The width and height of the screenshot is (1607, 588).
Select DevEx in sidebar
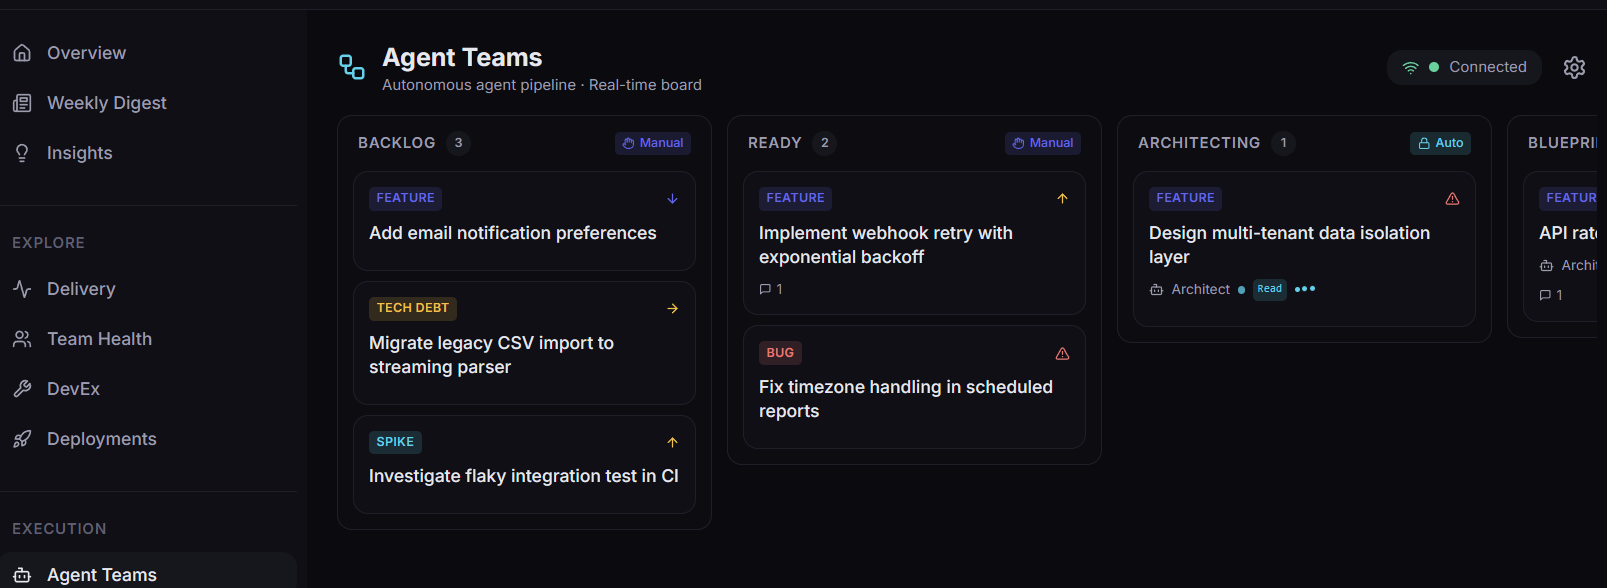coord(148,389)
